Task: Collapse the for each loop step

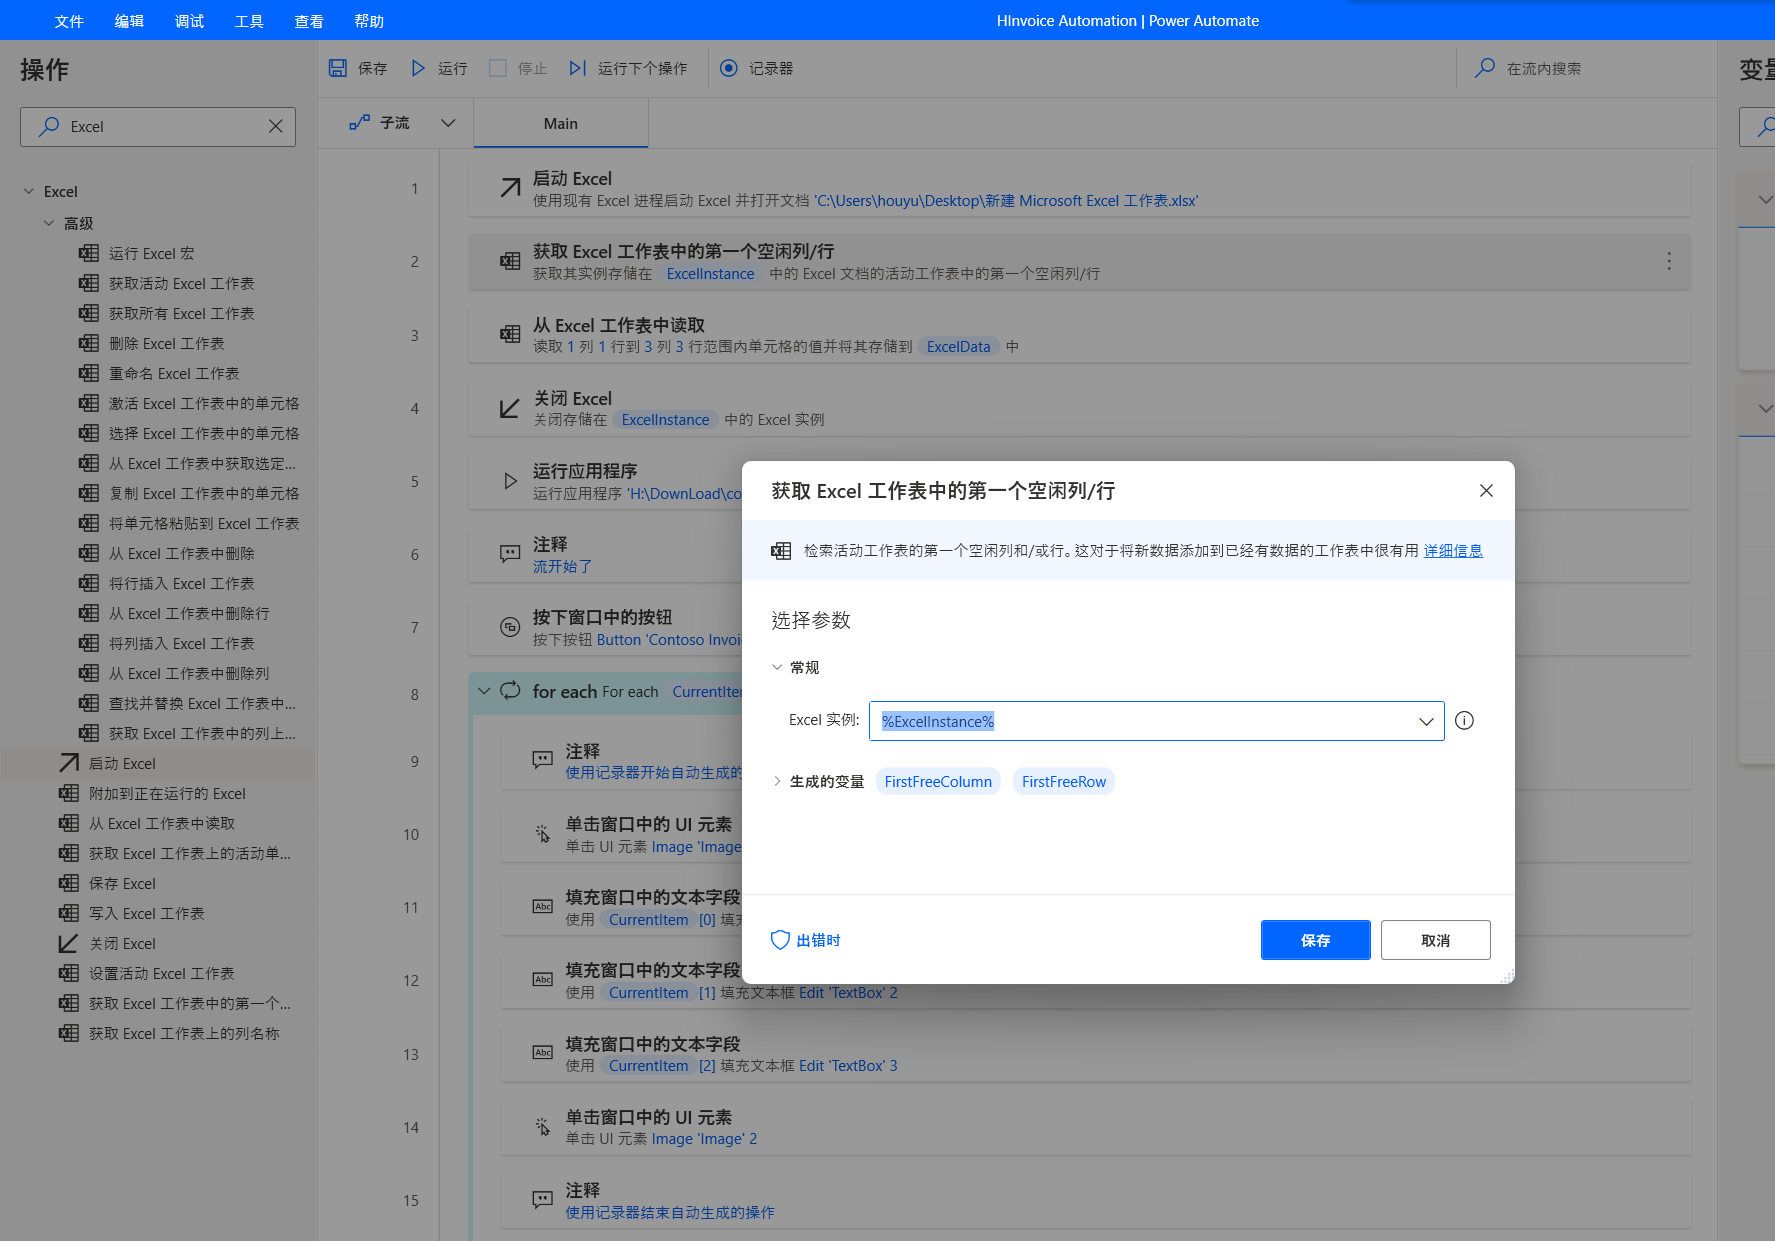Action: click(x=485, y=691)
